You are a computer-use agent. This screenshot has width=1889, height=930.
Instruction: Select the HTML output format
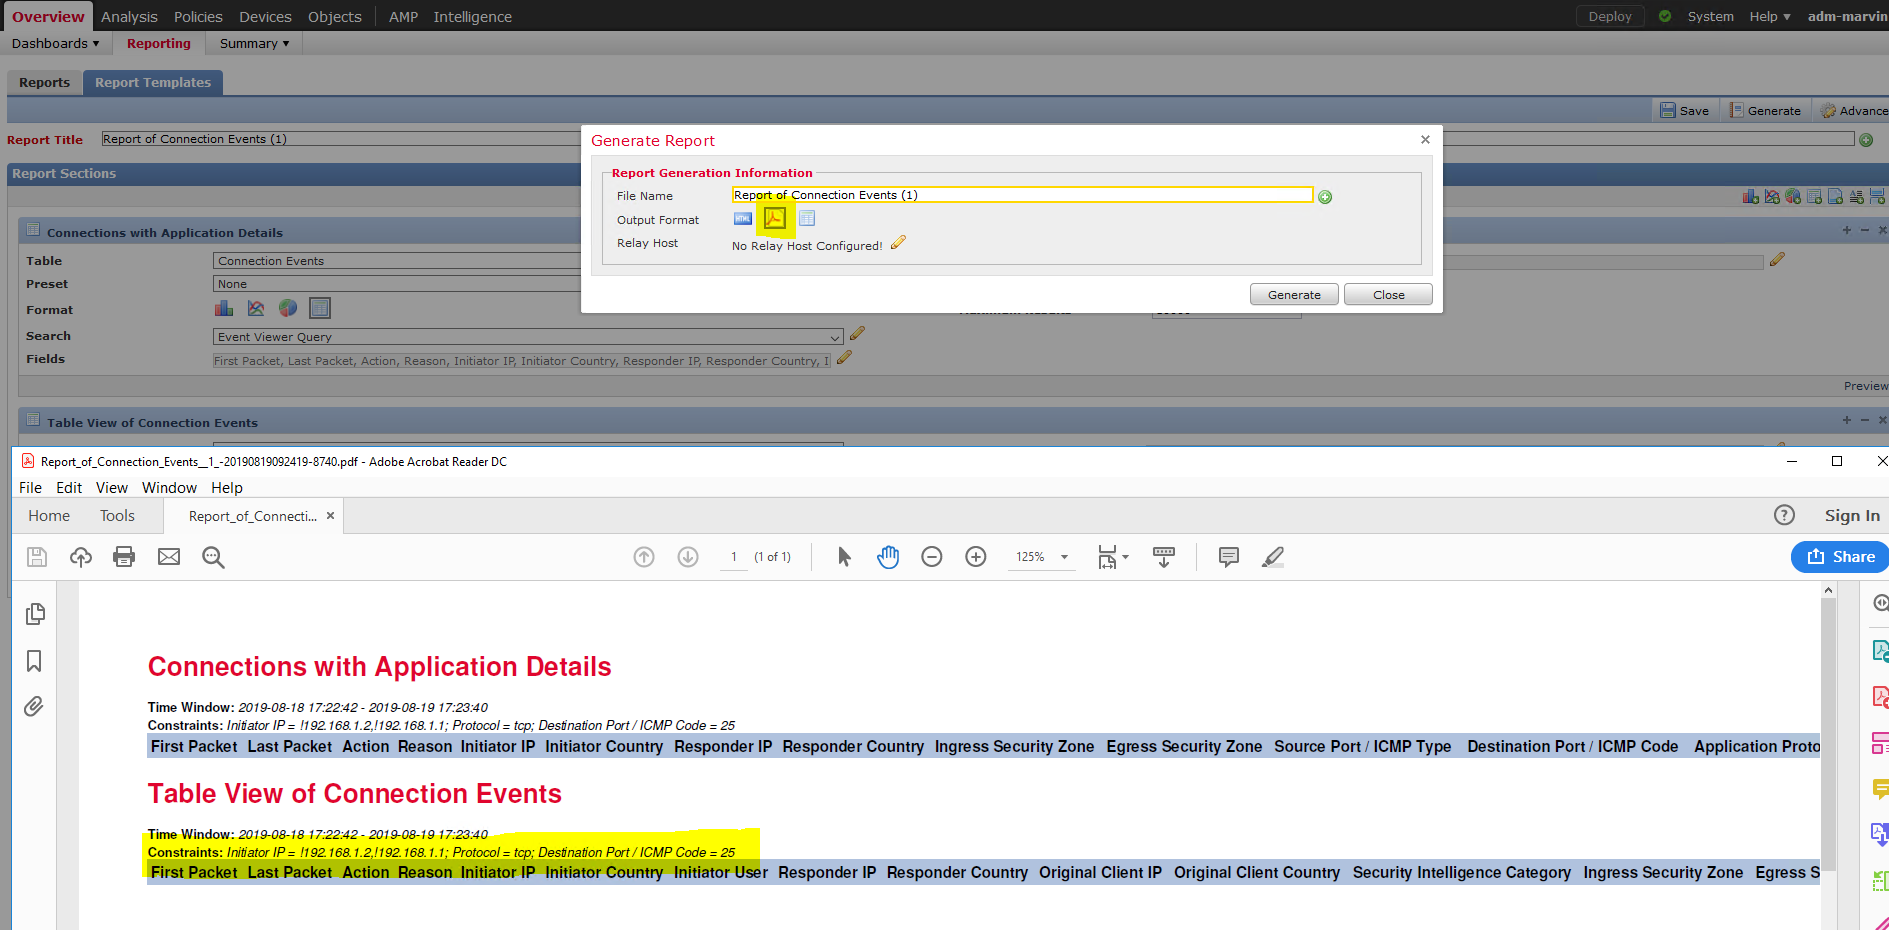[x=742, y=218]
